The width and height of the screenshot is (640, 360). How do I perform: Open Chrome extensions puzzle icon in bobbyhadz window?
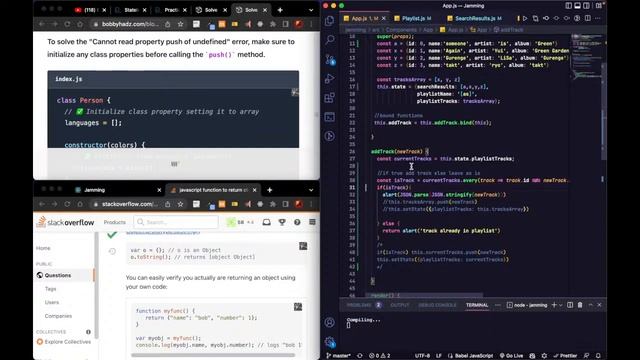coord(273,24)
